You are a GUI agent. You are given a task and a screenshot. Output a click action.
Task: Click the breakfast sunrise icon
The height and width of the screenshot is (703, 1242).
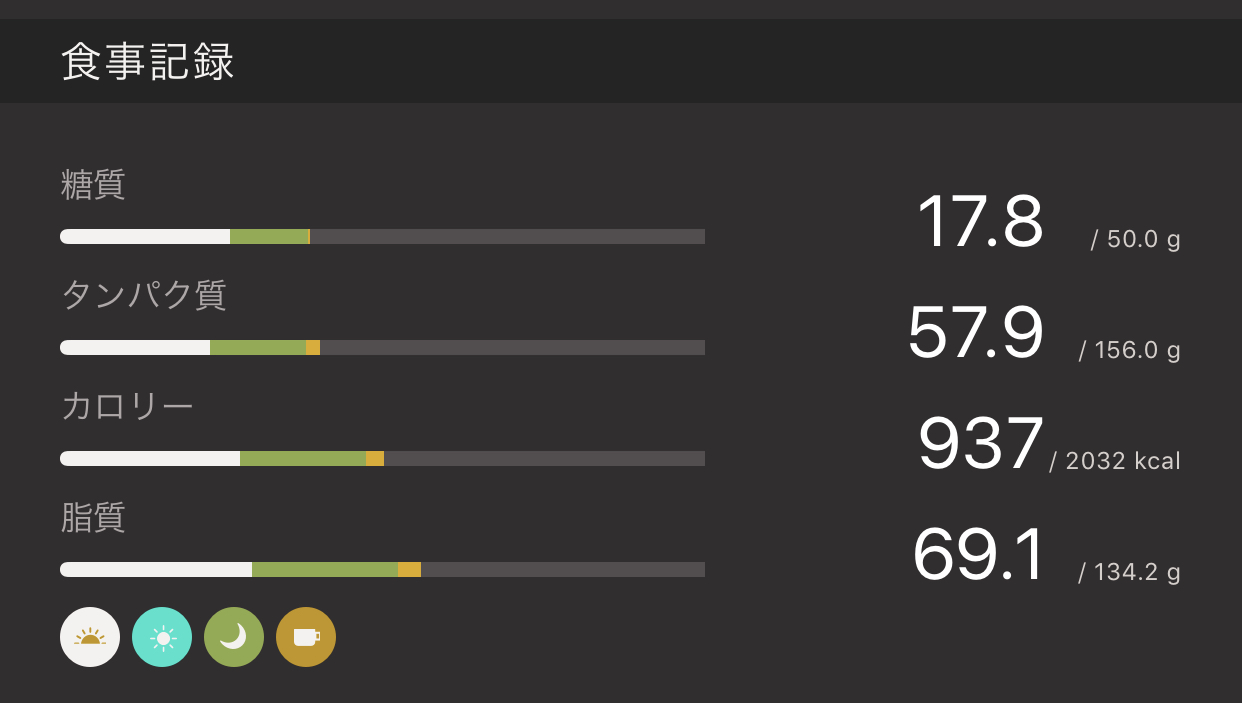pos(90,637)
